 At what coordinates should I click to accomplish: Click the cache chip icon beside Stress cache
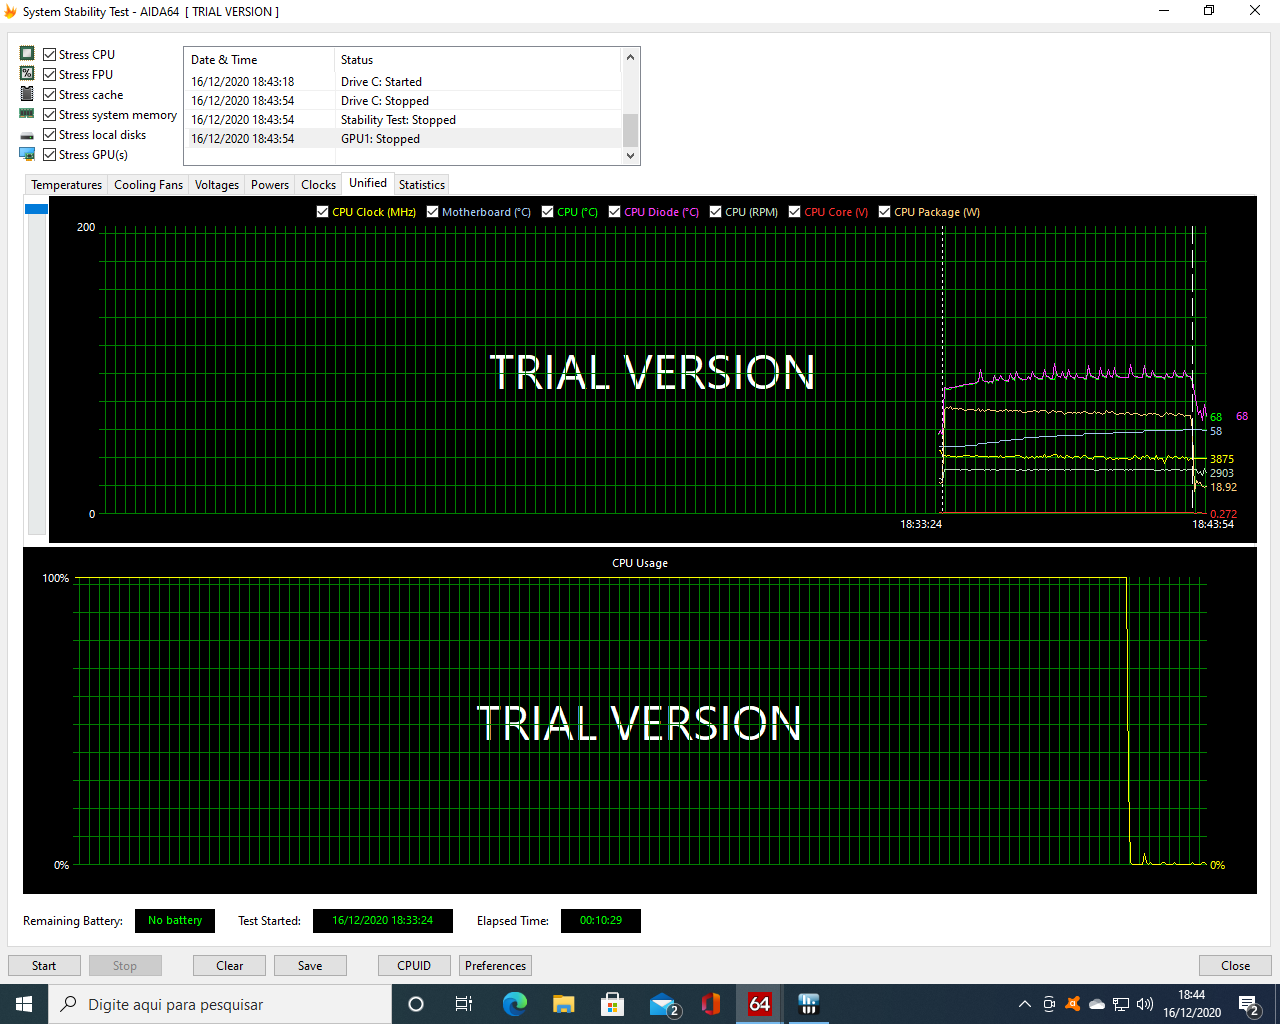pos(27,94)
